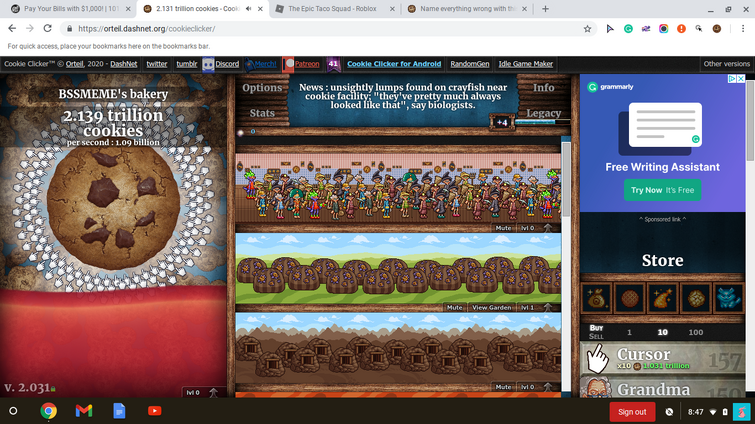The image size is (755, 424).
Task: Switch to the Pay Your Bills with $1,000 tab
Action: pyautogui.click(x=71, y=9)
